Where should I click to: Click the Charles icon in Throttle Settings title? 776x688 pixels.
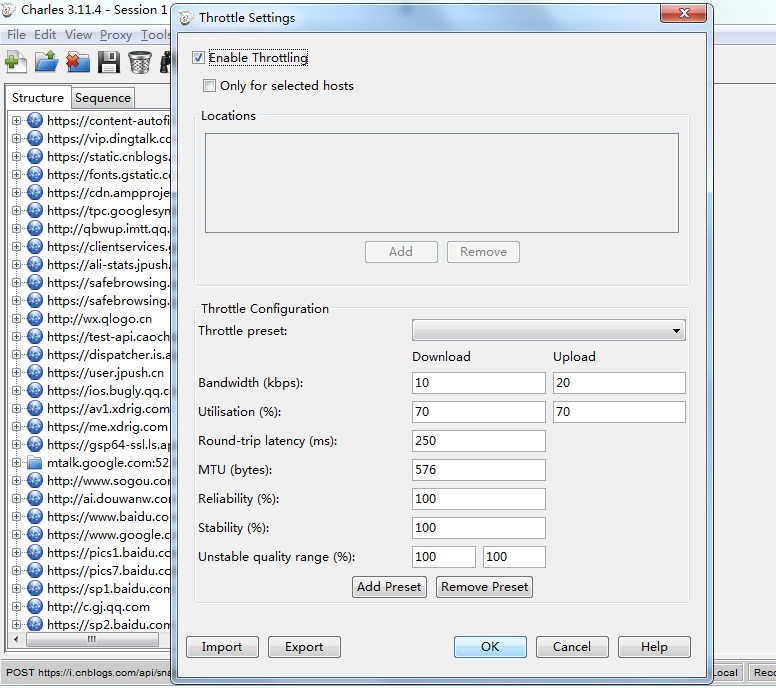click(186, 18)
